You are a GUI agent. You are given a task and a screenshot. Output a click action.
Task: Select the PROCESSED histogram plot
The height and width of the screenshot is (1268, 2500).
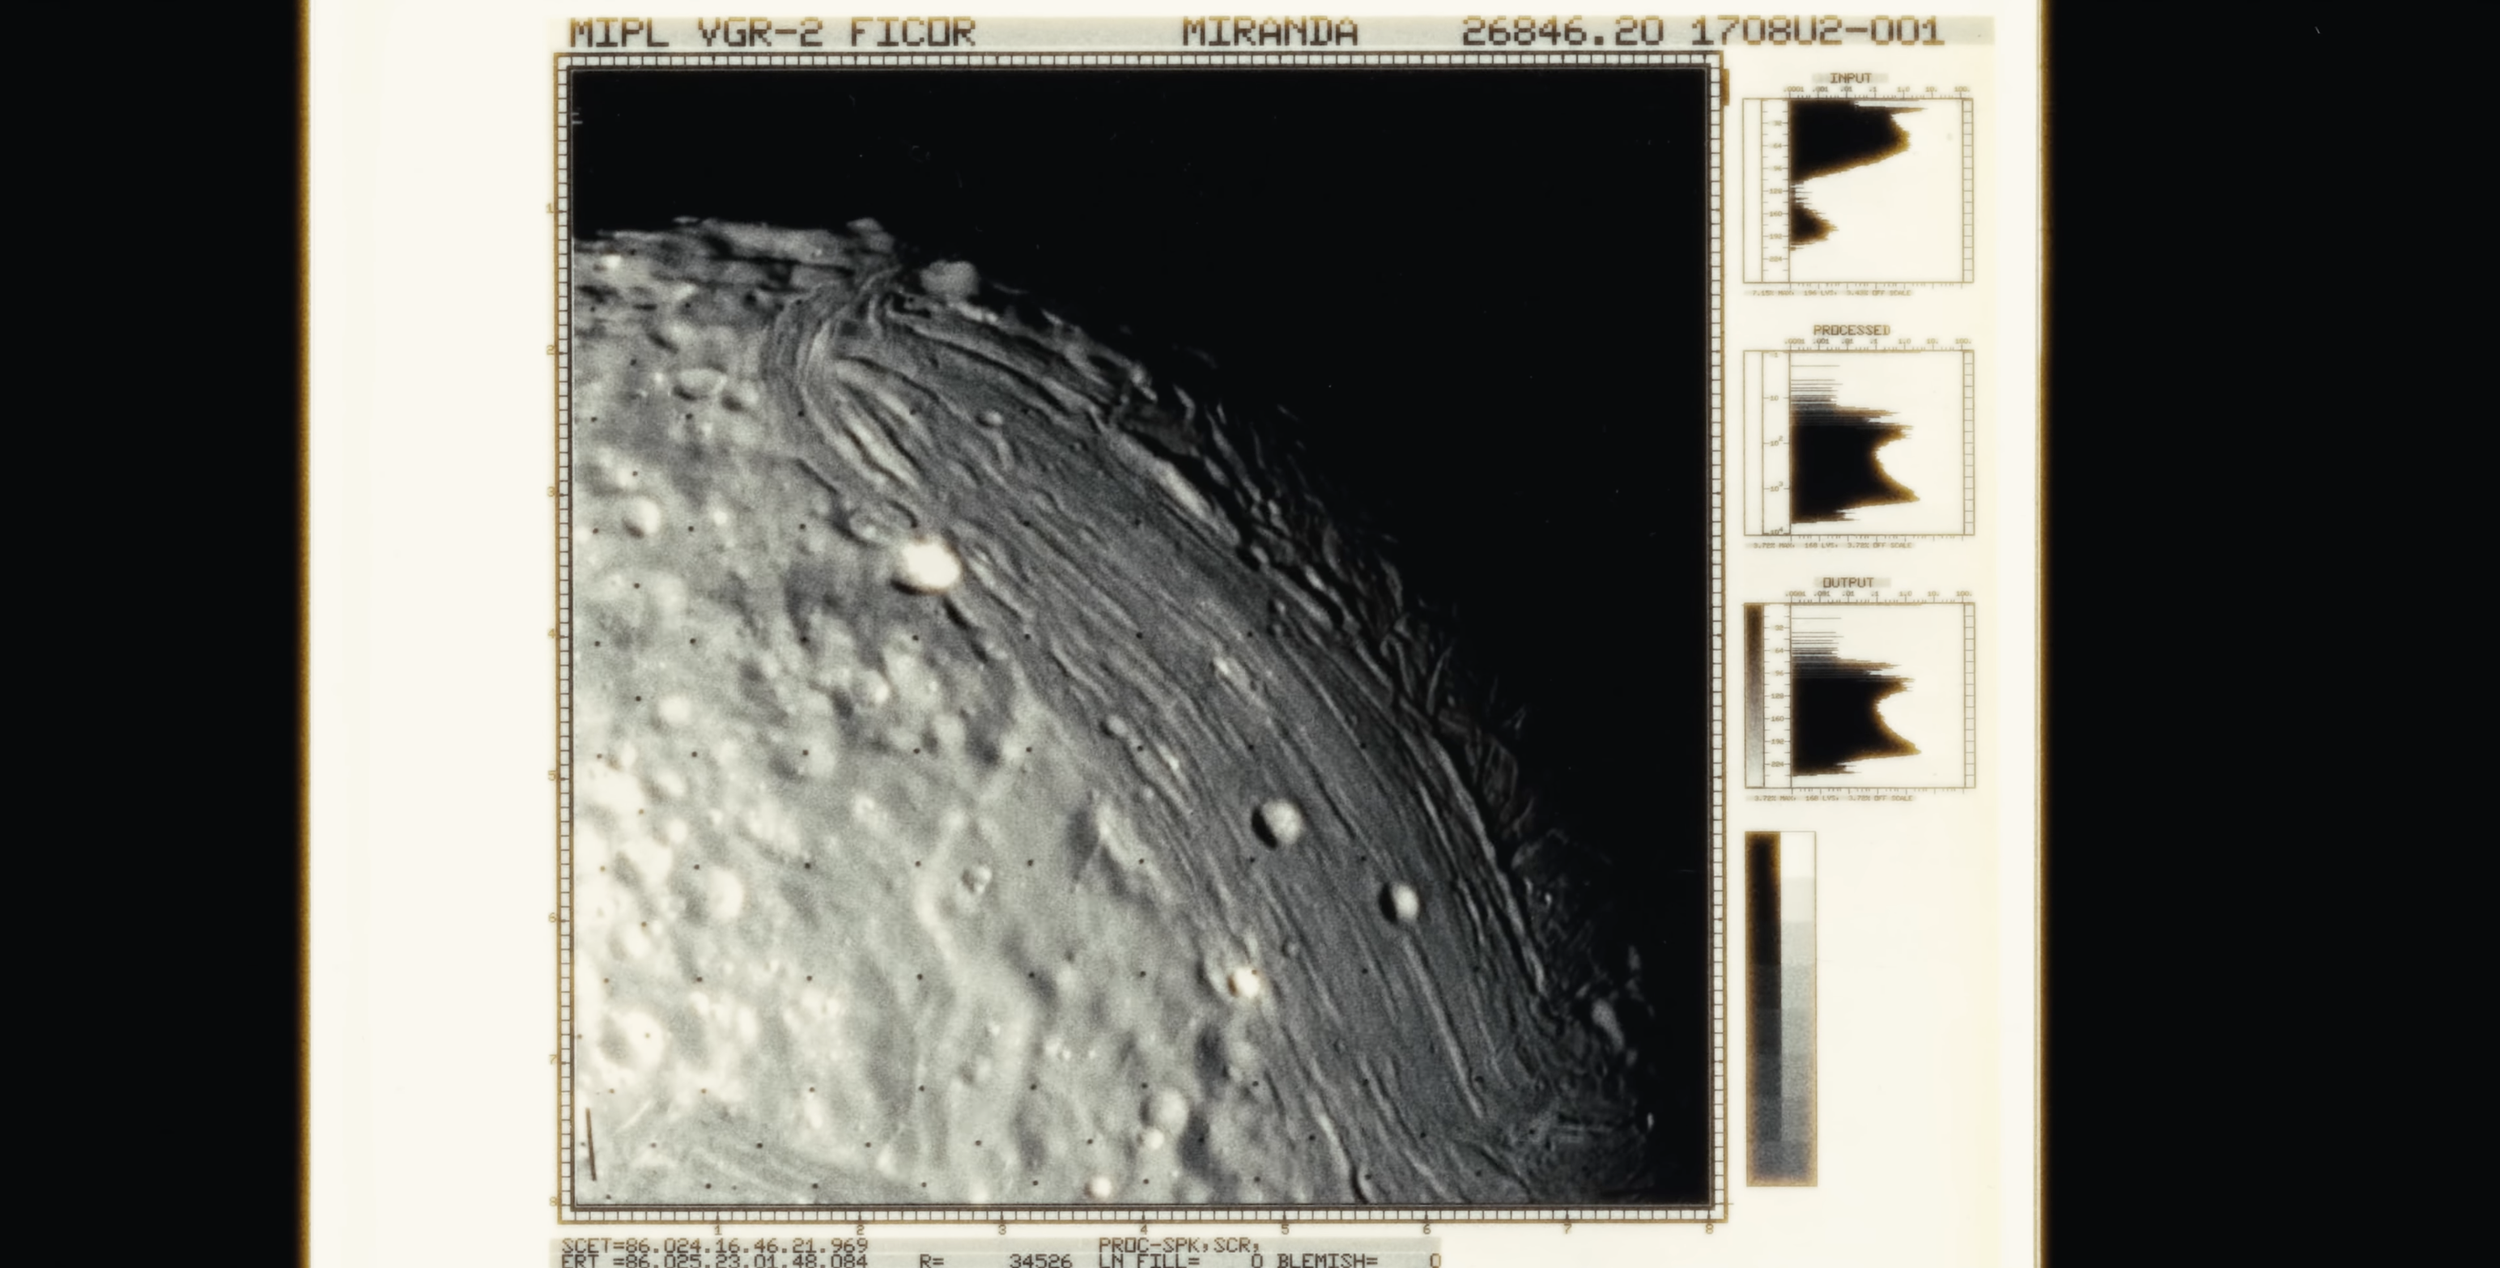click(1858, 443)
